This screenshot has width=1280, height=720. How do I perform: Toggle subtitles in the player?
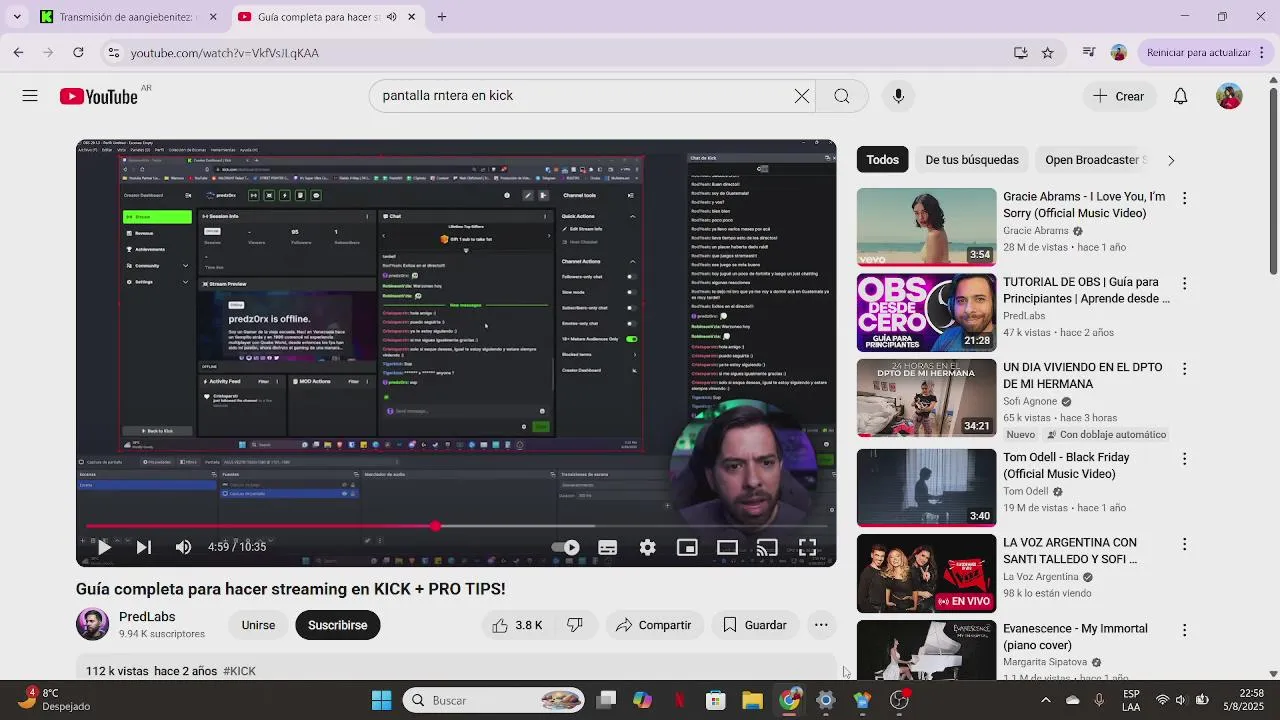point(607,547)
